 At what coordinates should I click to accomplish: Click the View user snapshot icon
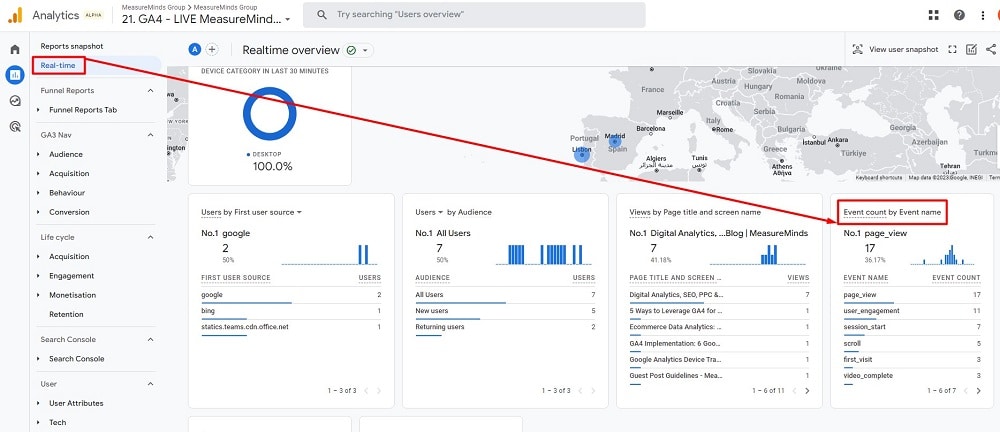coord(858,49)
